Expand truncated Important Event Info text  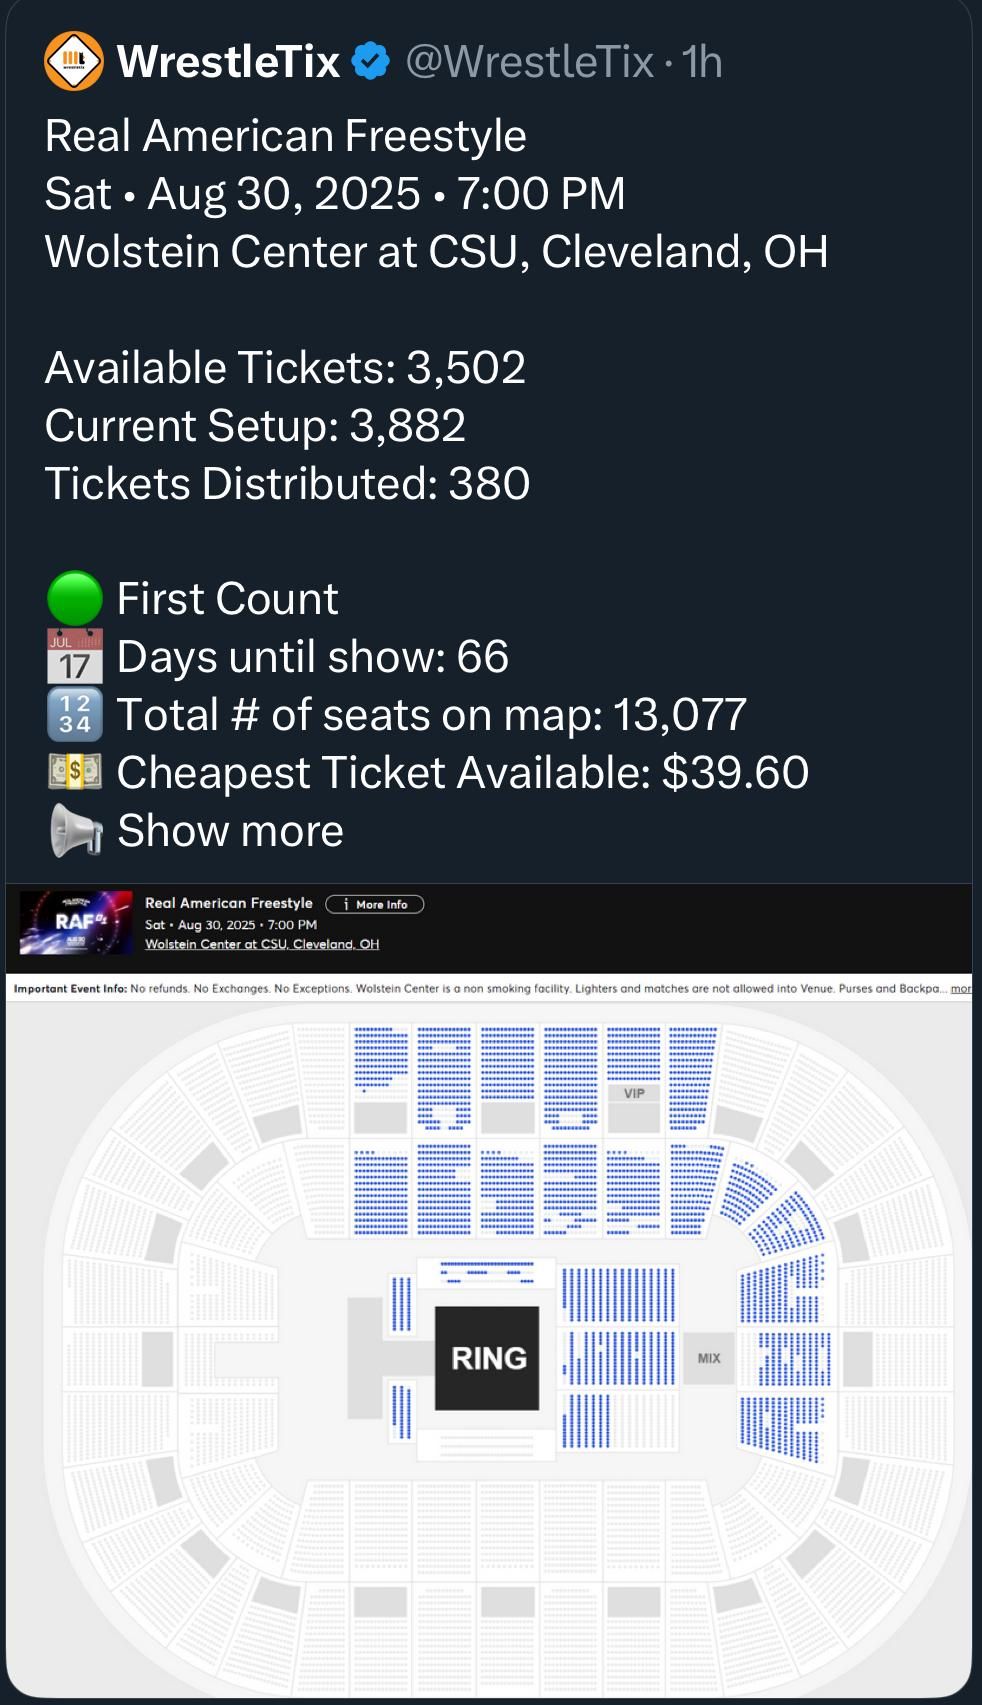point(960,988)
